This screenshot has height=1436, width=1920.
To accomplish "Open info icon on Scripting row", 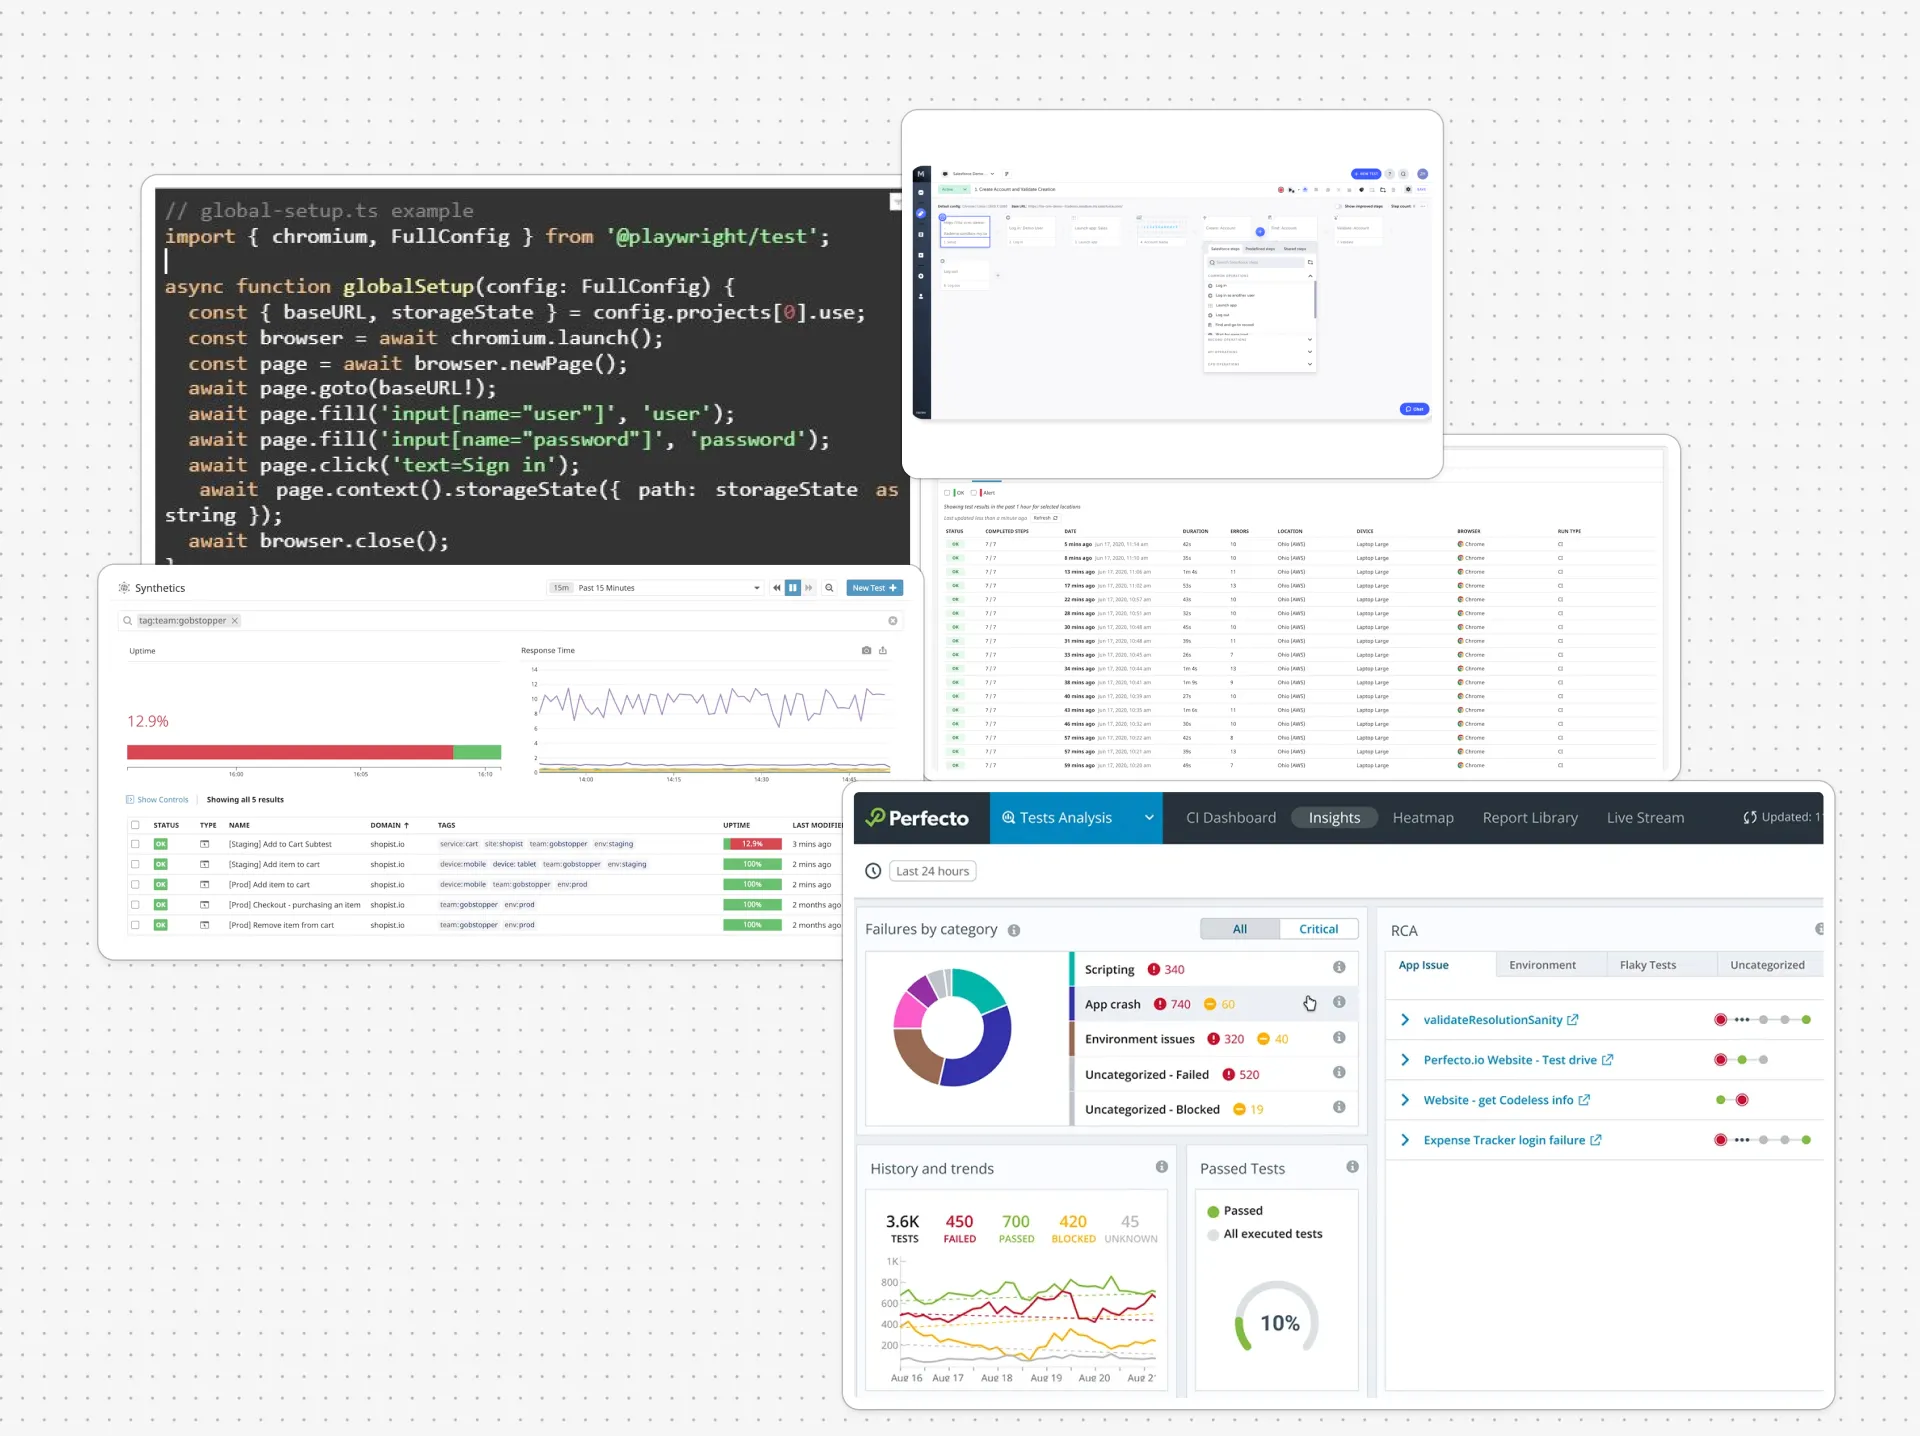I will pos(1339,967).
